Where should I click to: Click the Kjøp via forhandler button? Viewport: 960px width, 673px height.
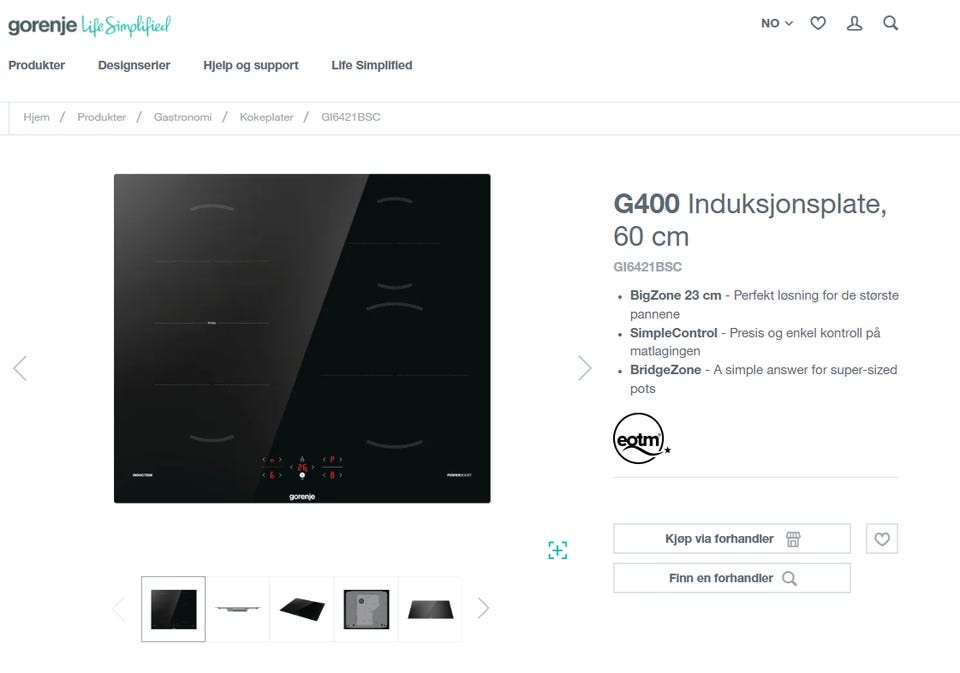[x=732, y=539]
